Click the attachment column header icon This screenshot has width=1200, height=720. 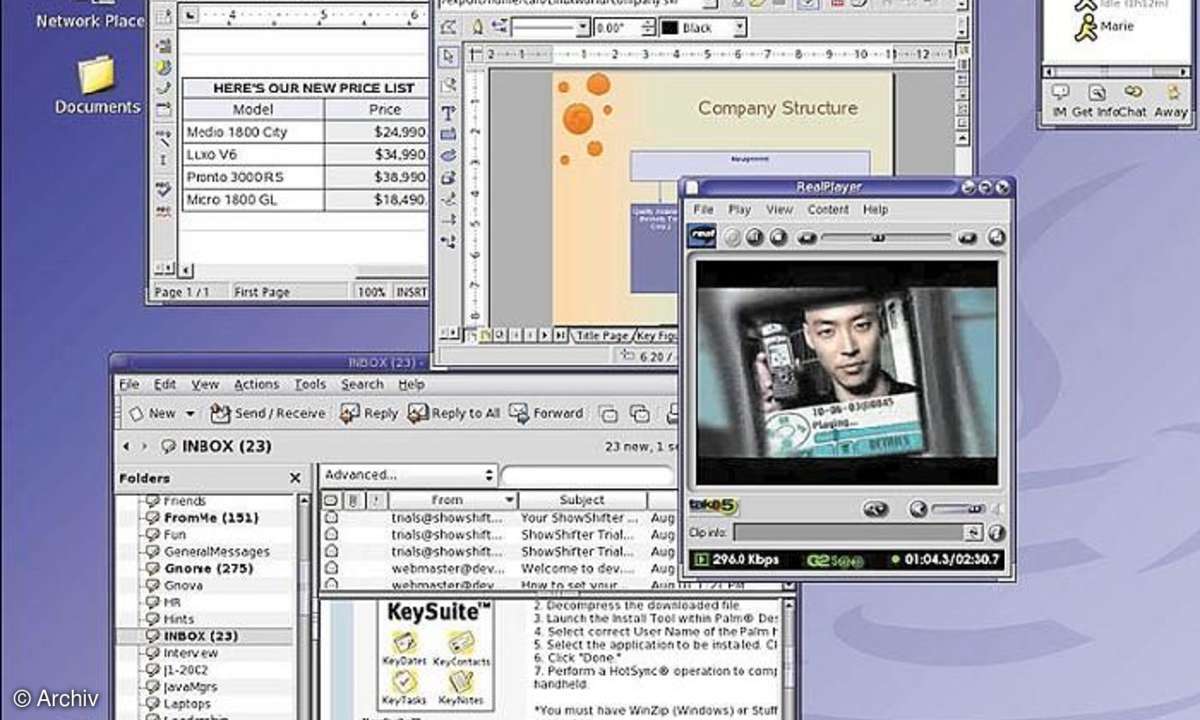click(354, 499)
